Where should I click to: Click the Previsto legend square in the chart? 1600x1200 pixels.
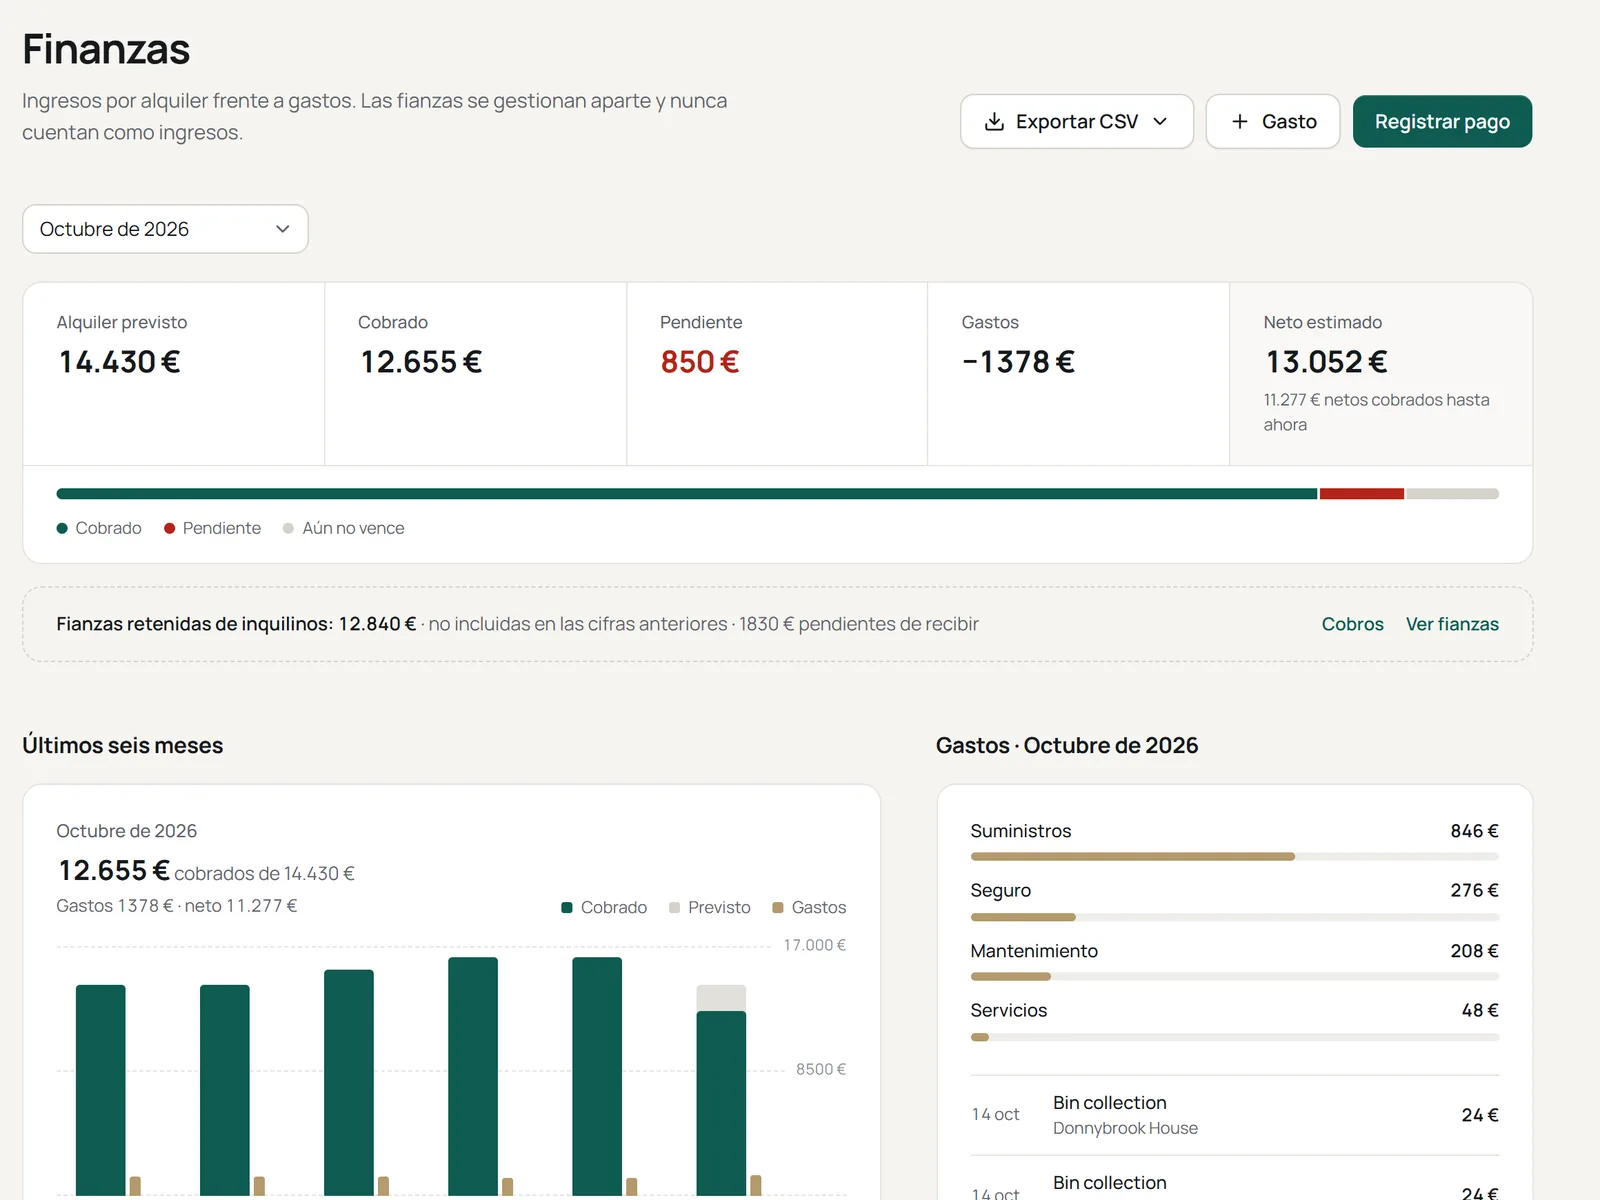pos(674,908)
